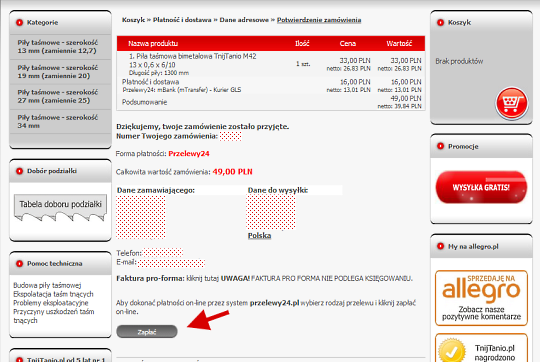Click the Zapłać payment button
Screen dimensions: 540x362
coord(147,332)
